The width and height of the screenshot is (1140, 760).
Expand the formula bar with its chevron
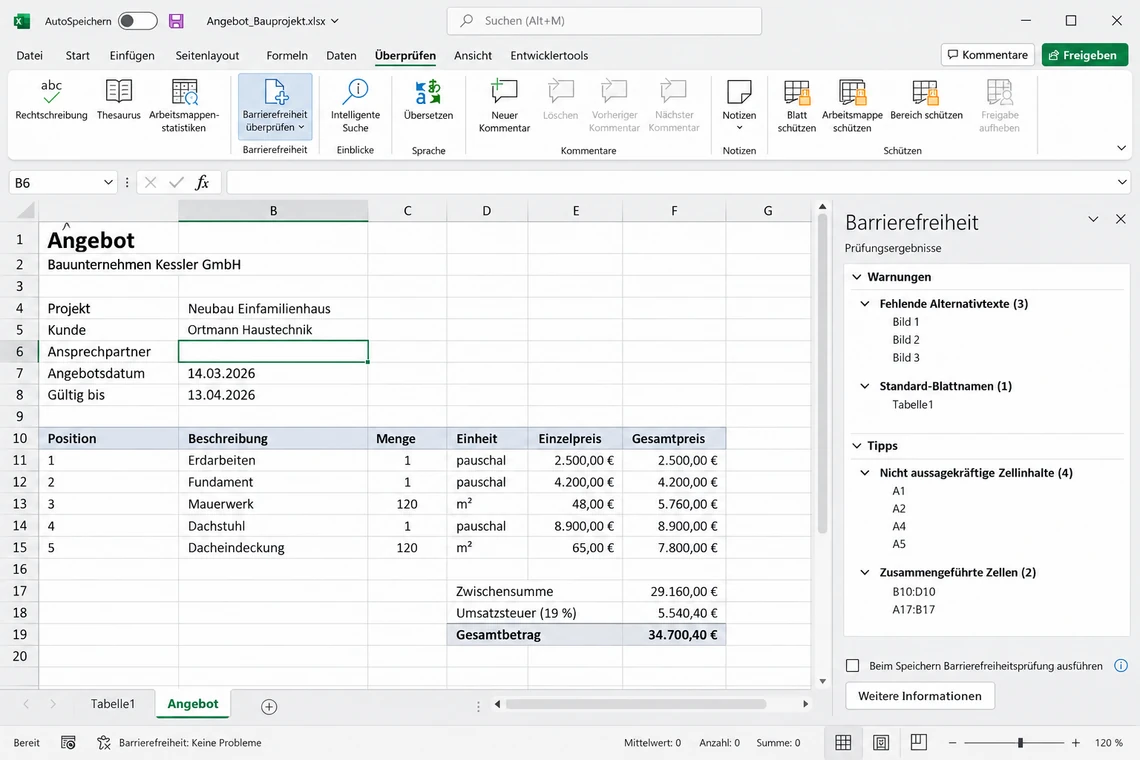pyautogui.click(x=1122, y=183)
